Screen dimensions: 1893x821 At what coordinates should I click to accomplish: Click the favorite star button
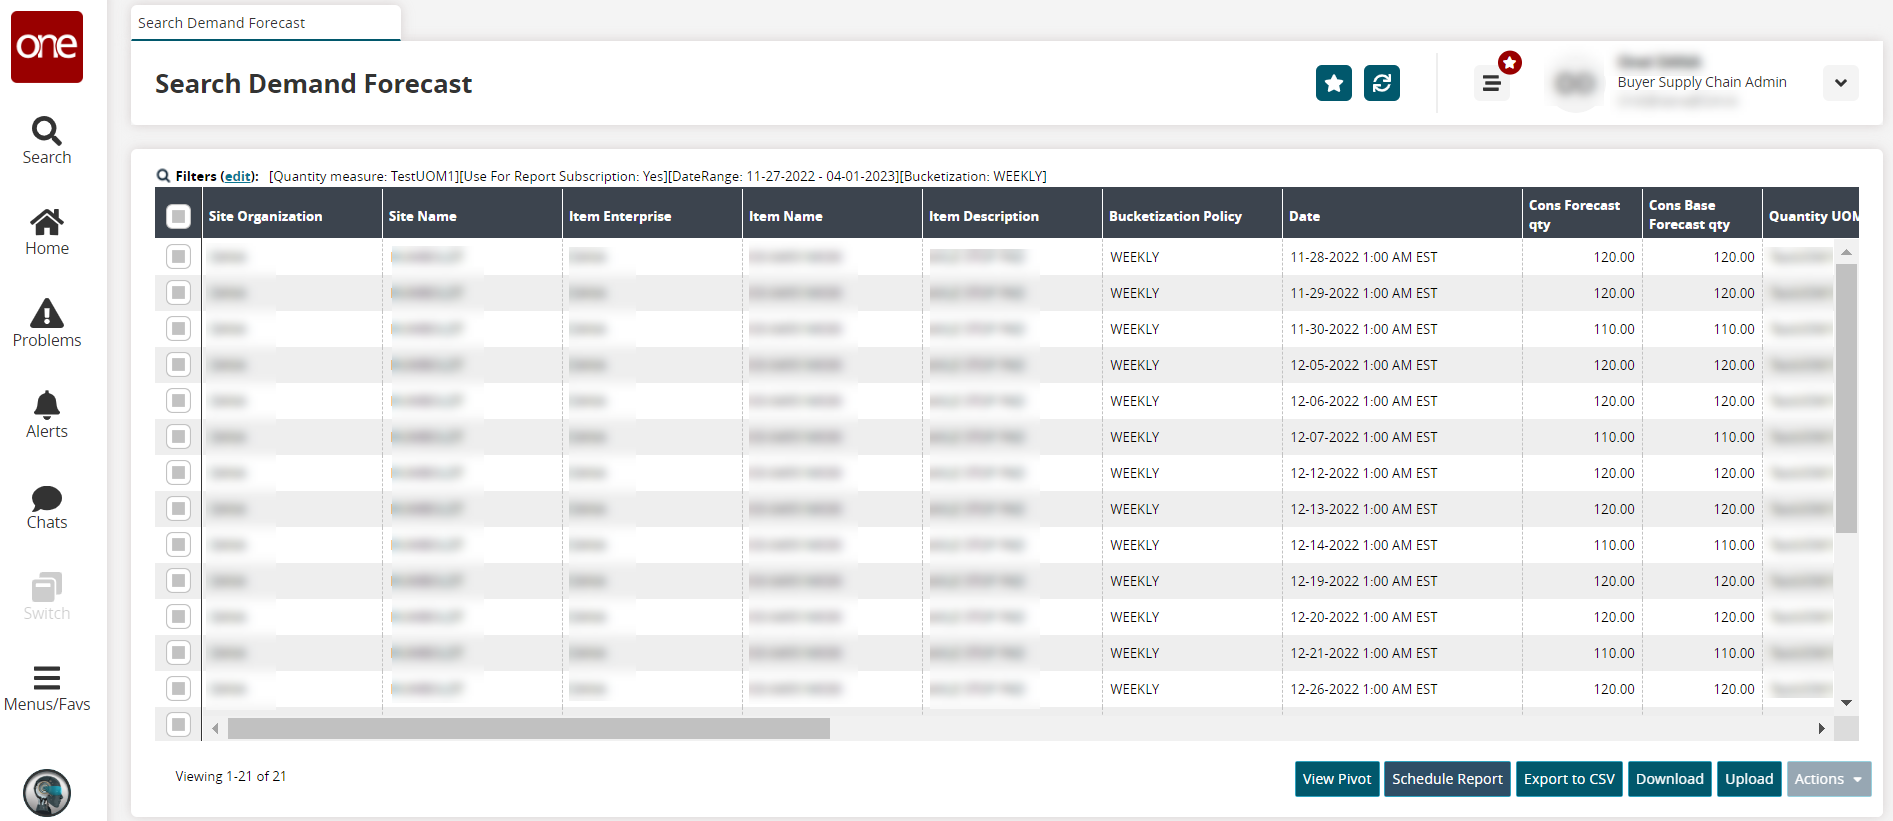tap(1333, 83)
